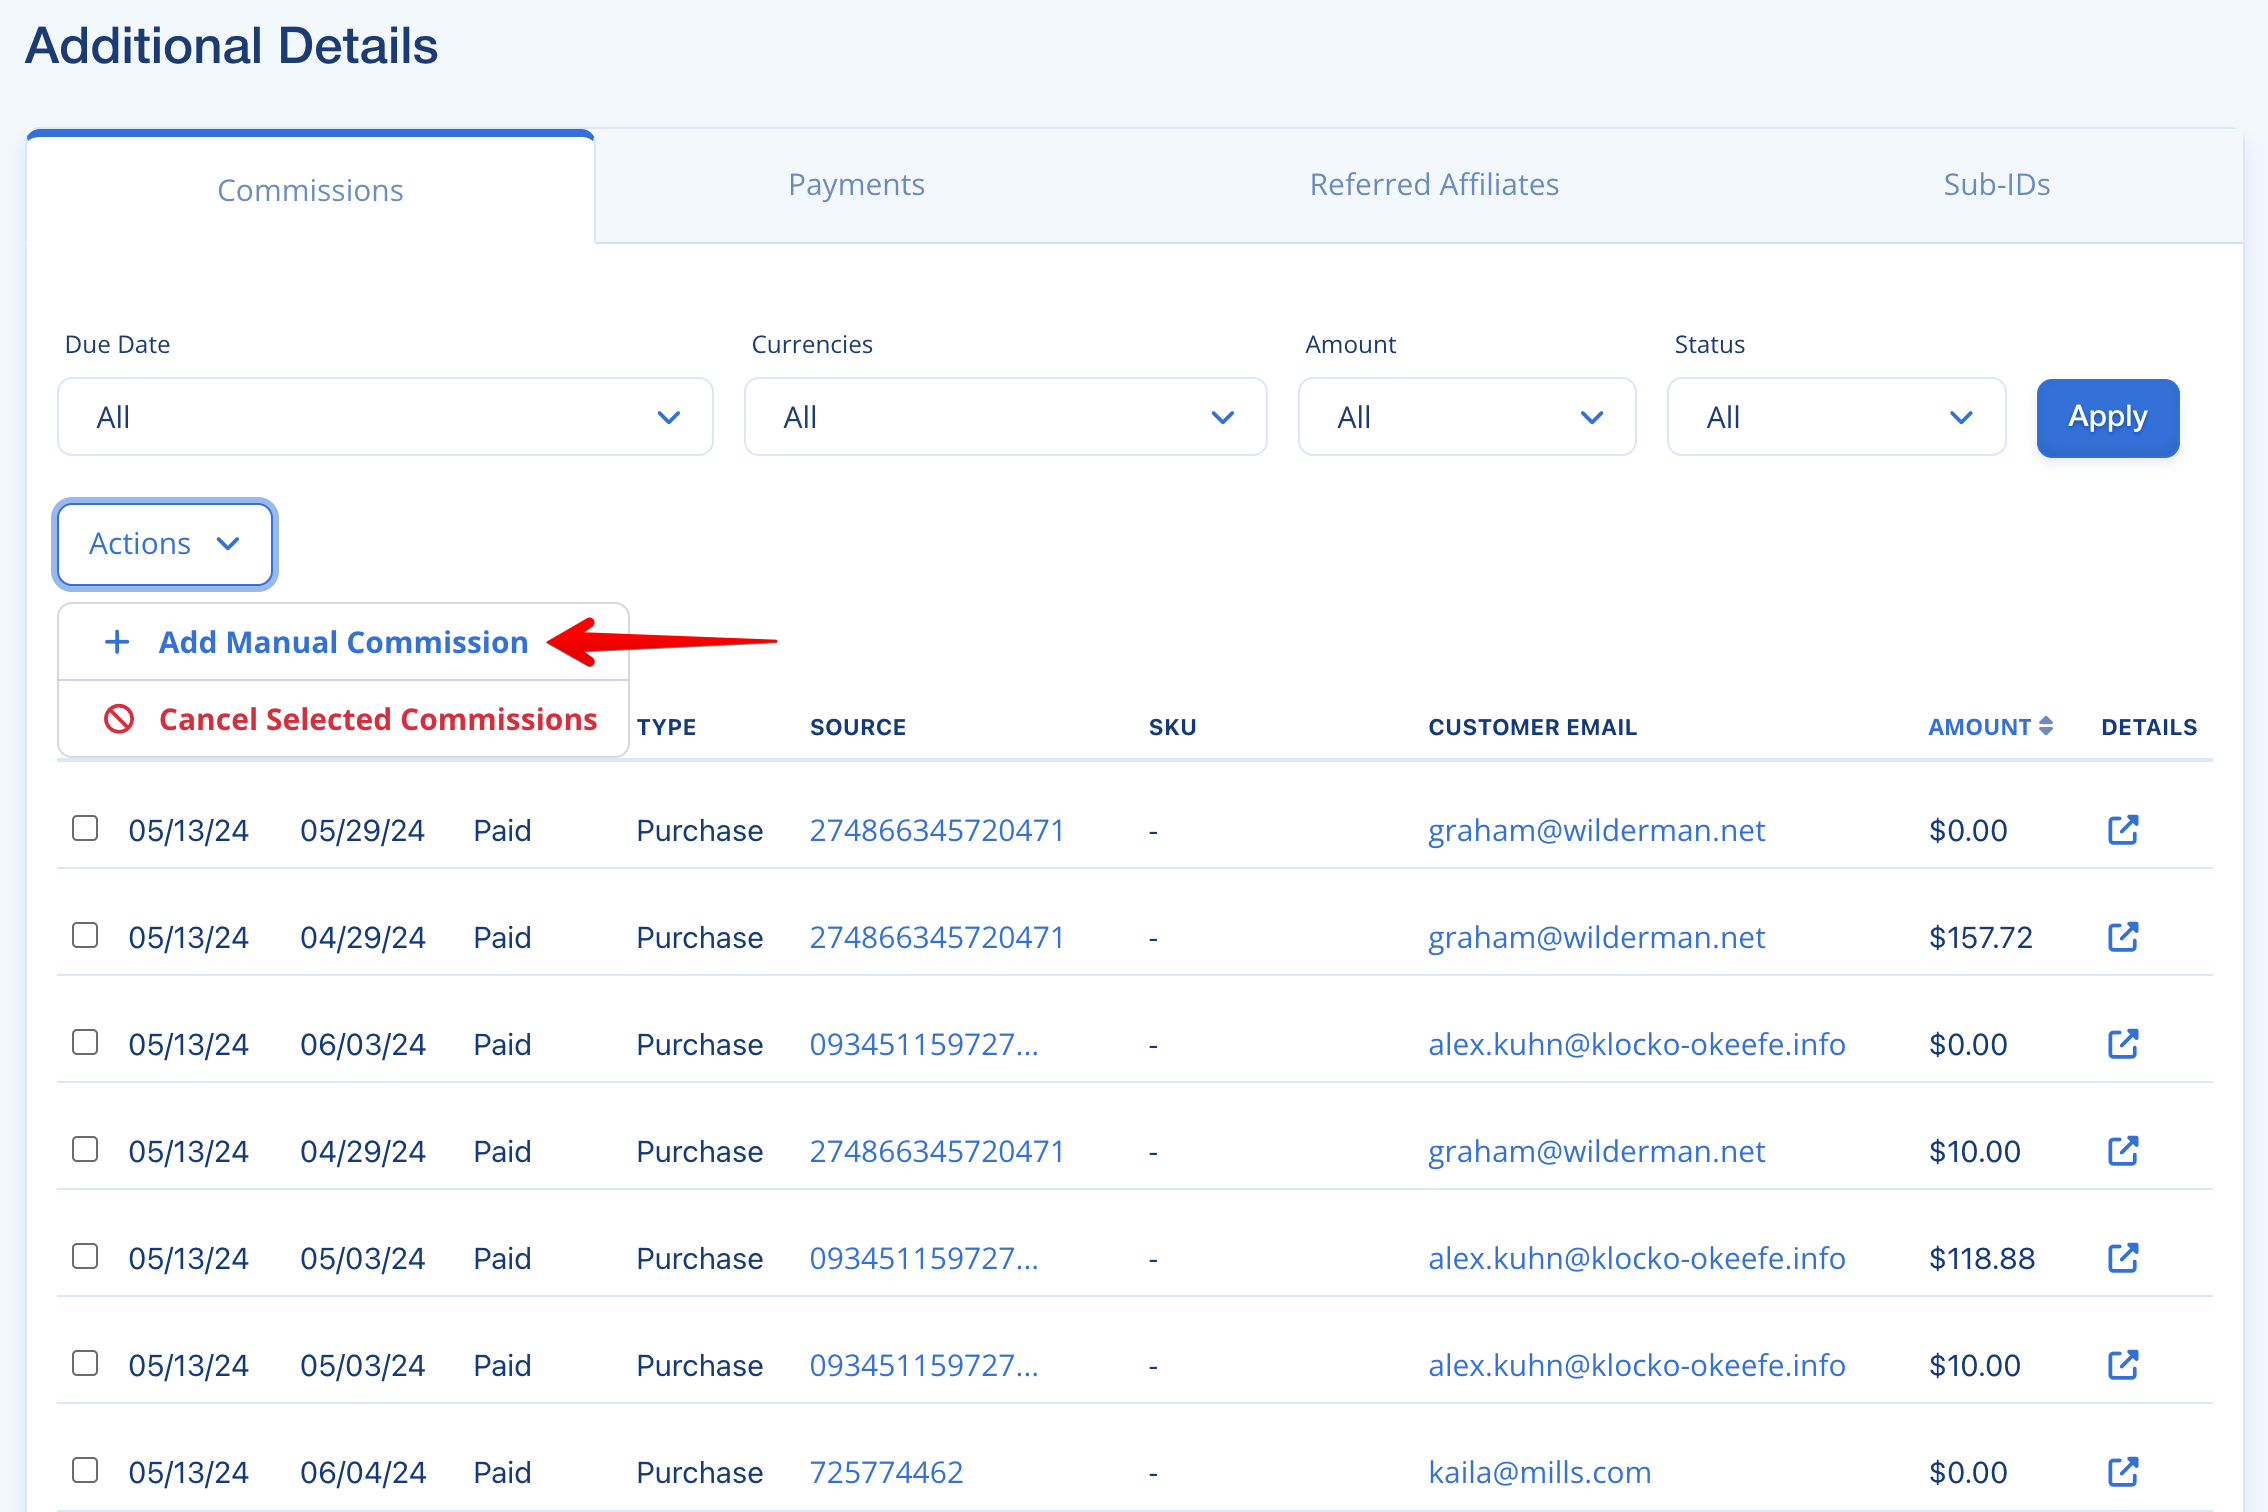The width and height of the screenshot is (2268, 1512).
Task: Open details icon for the $157.72 commission
Action: (2122, 937)
